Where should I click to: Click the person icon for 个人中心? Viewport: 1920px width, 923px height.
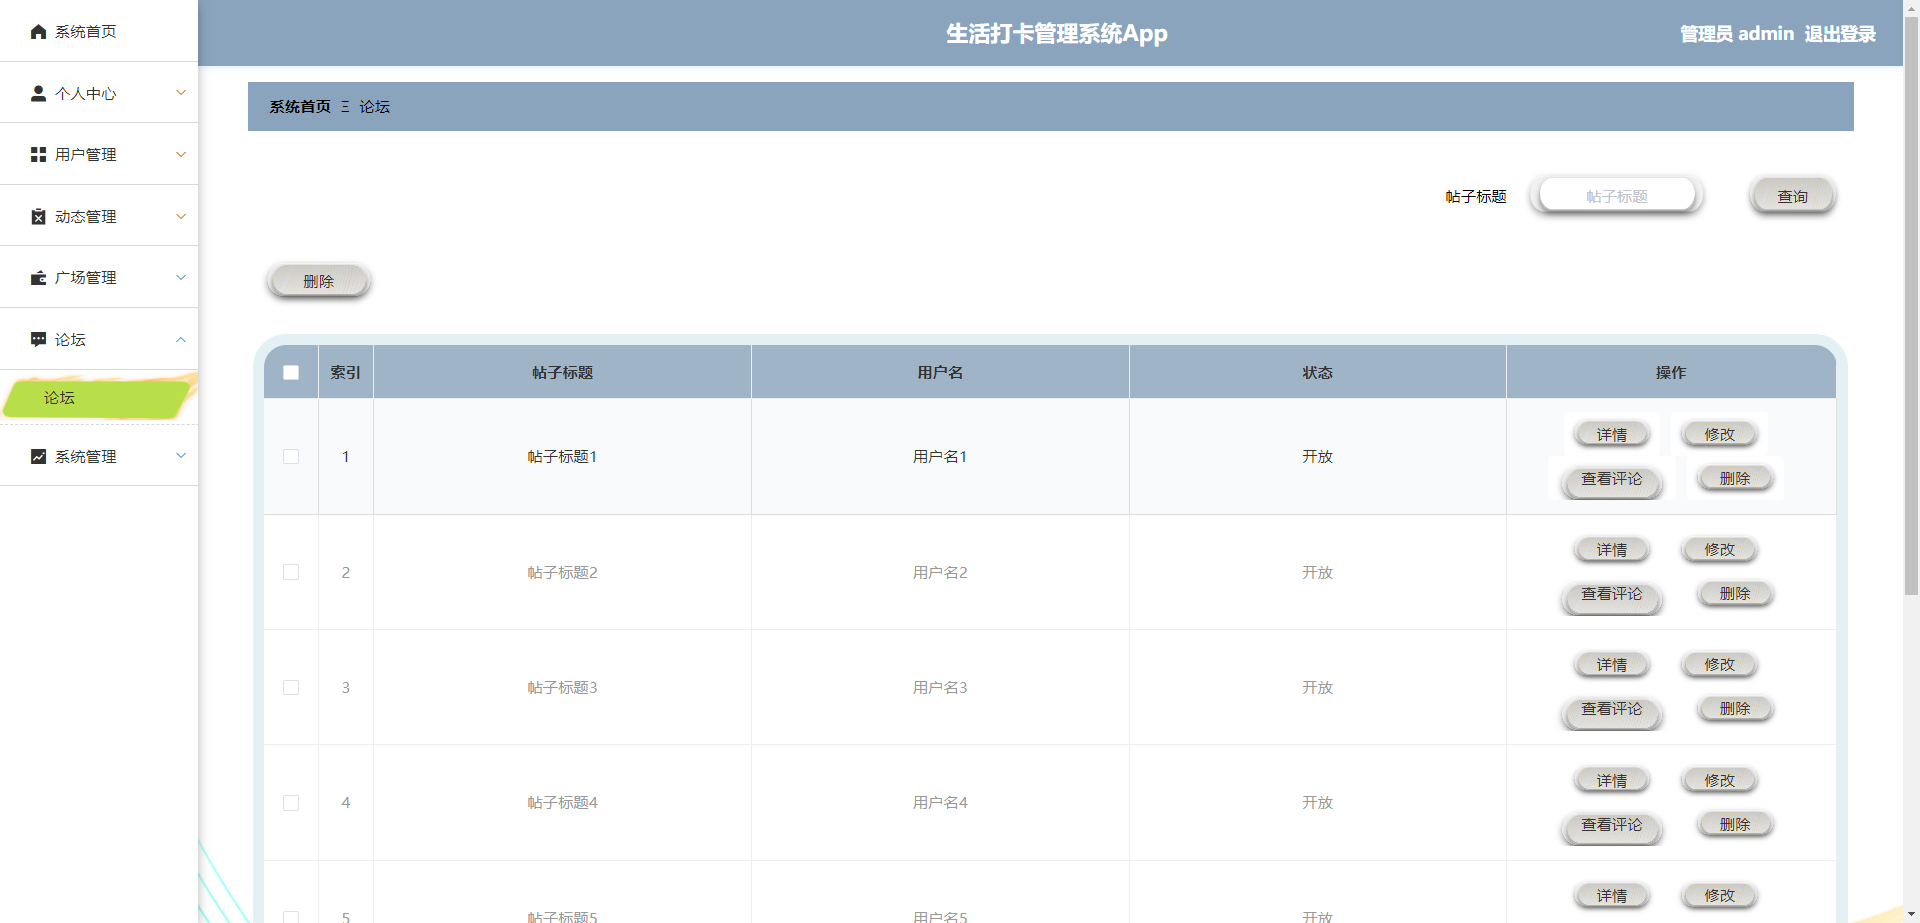click(x=38, y=93)
